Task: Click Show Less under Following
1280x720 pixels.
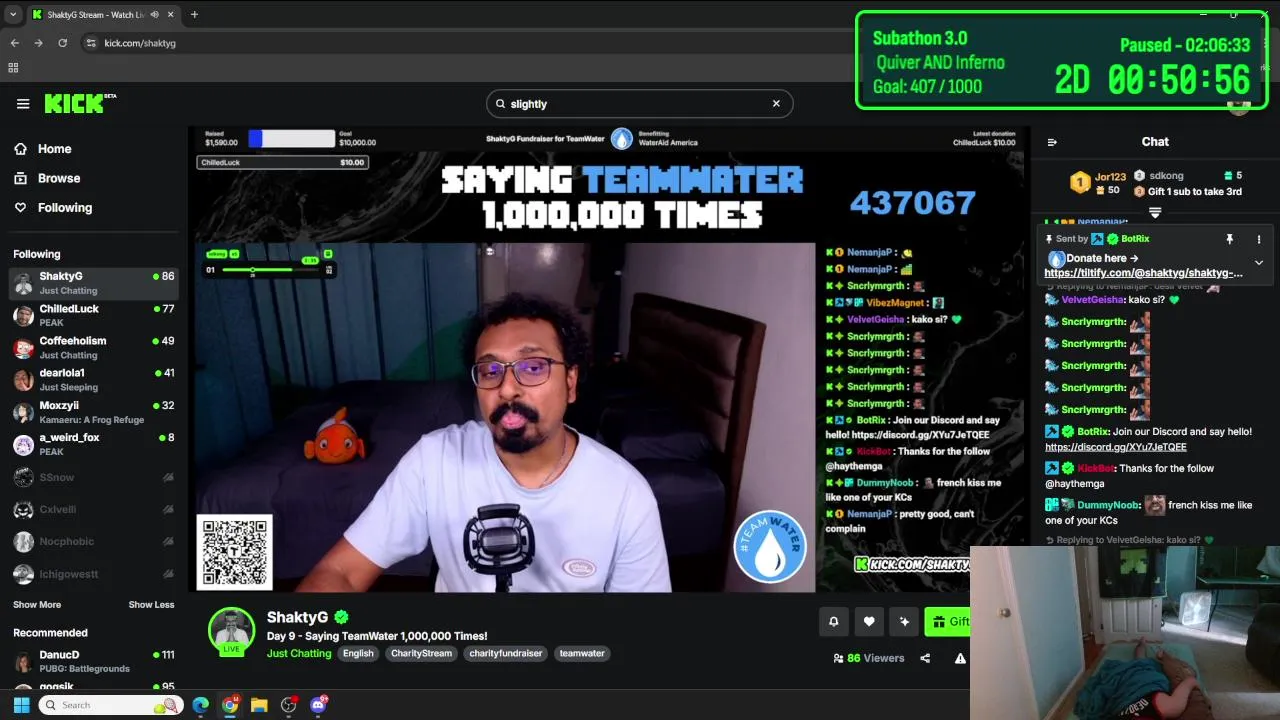Action: point(151,605)
